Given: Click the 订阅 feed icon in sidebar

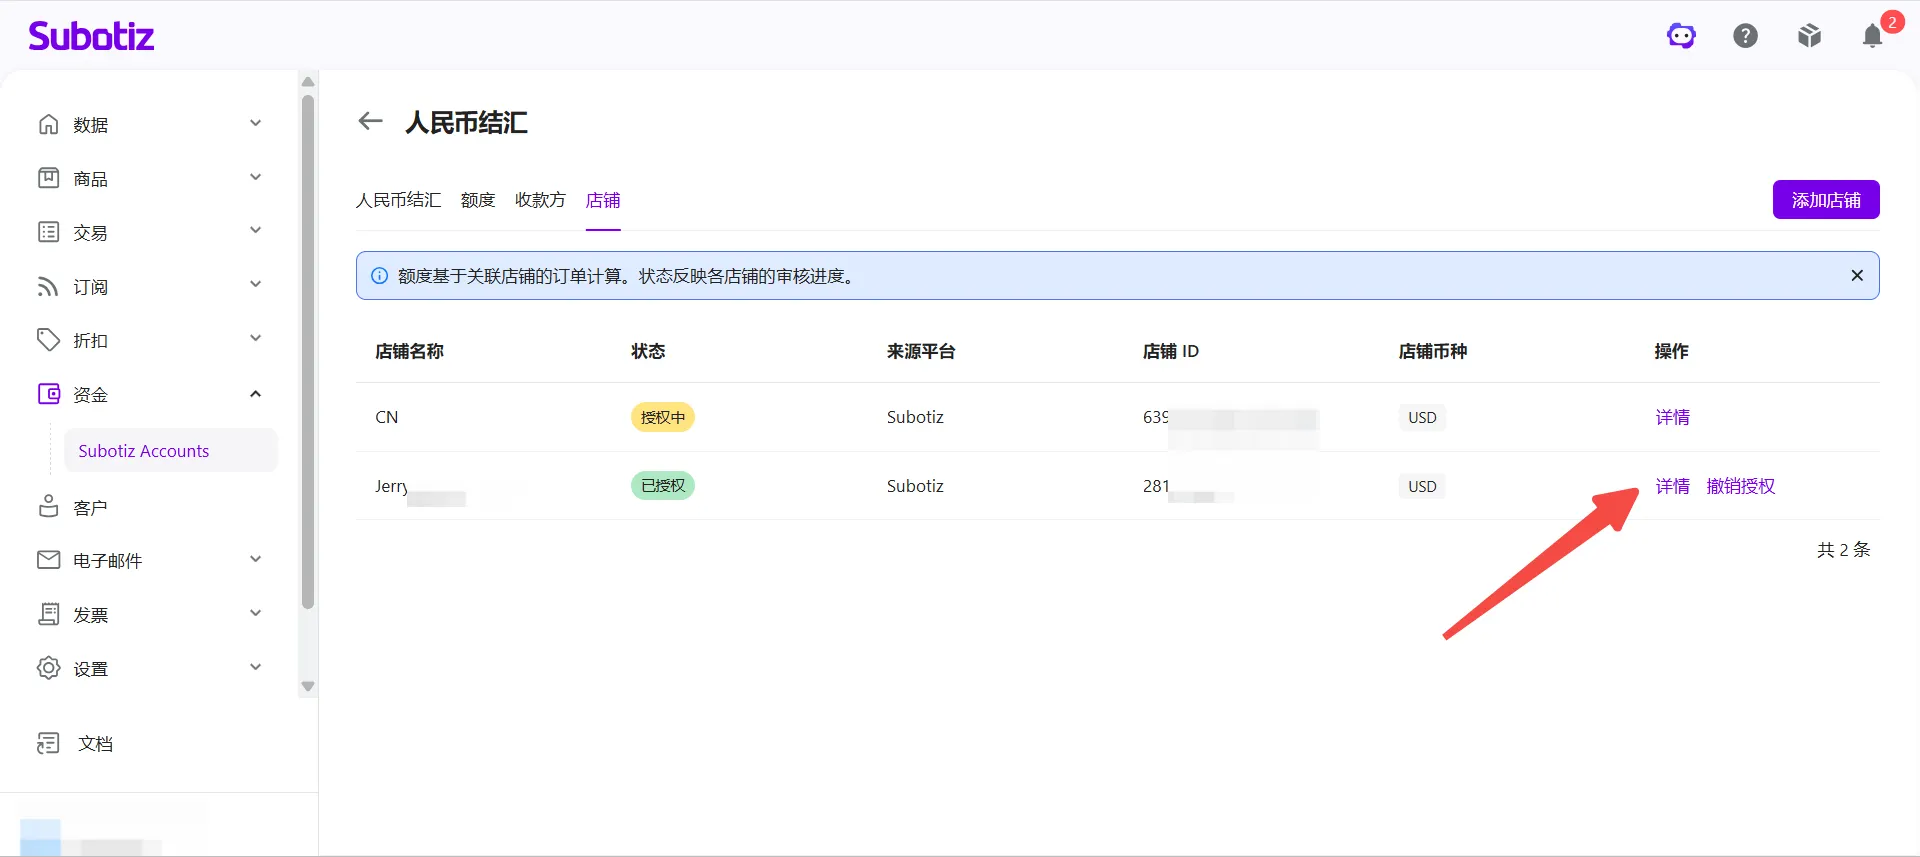Looking at the screenshot, I should 48,286.
